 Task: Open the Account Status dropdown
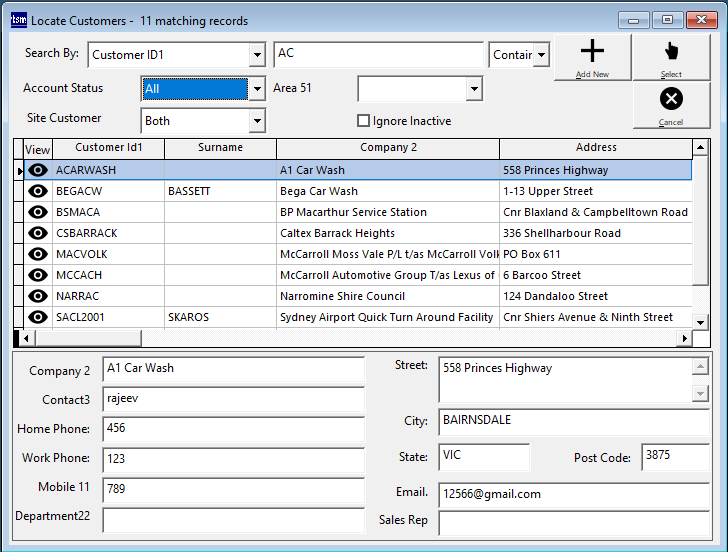tap(257, 89)
